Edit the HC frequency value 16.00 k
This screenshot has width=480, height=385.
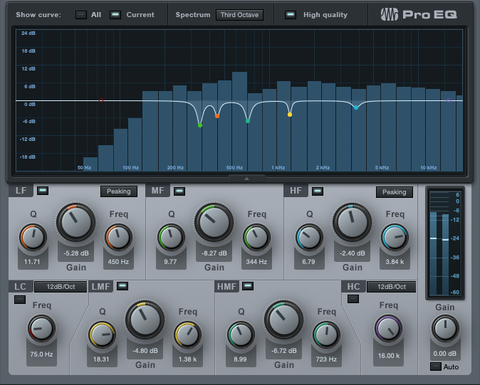pos(389,356)
